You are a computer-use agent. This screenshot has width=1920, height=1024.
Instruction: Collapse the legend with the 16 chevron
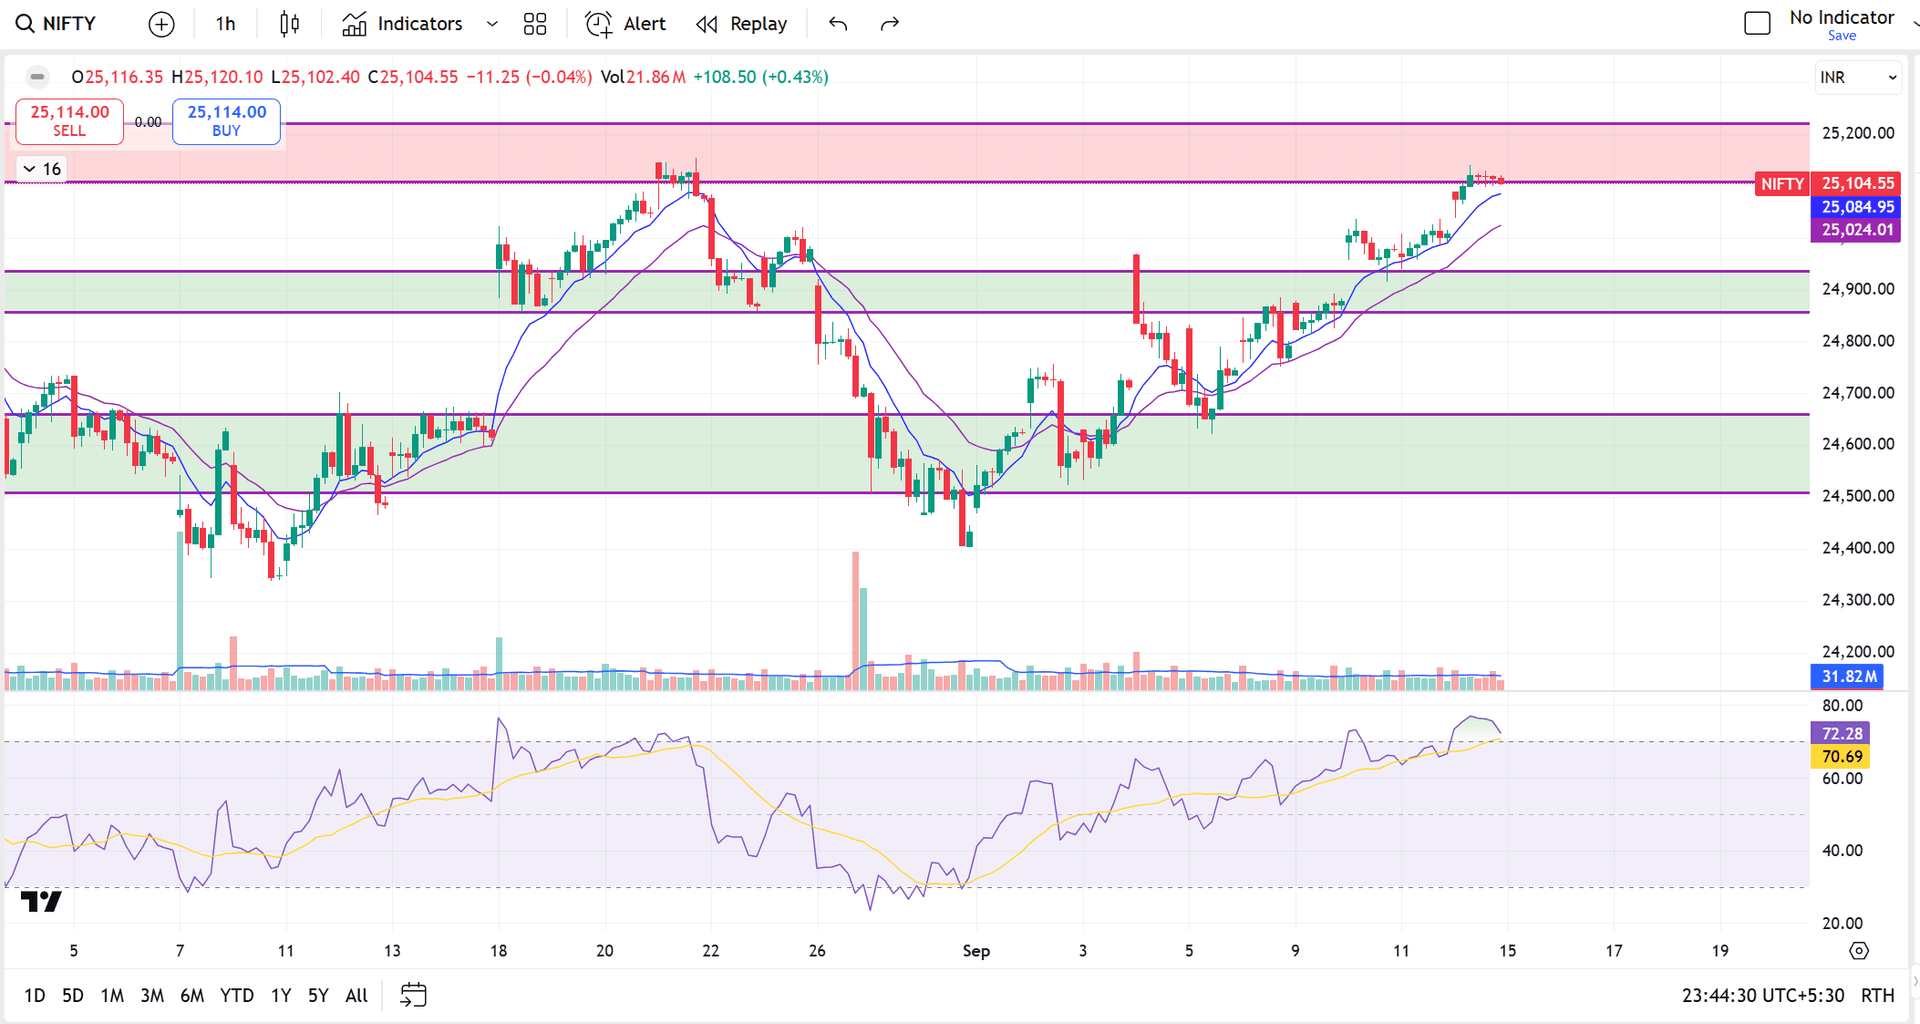coord(41,169)
